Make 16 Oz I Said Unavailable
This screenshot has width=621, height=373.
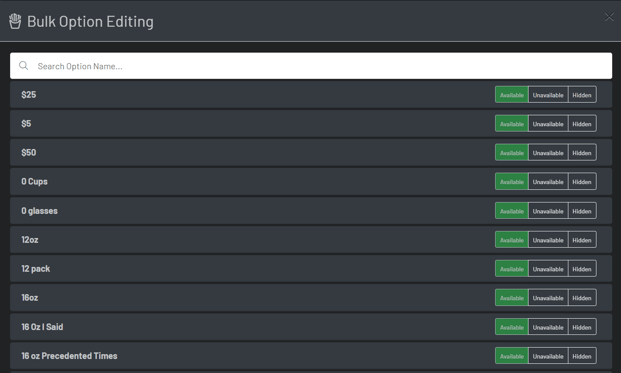548,327
